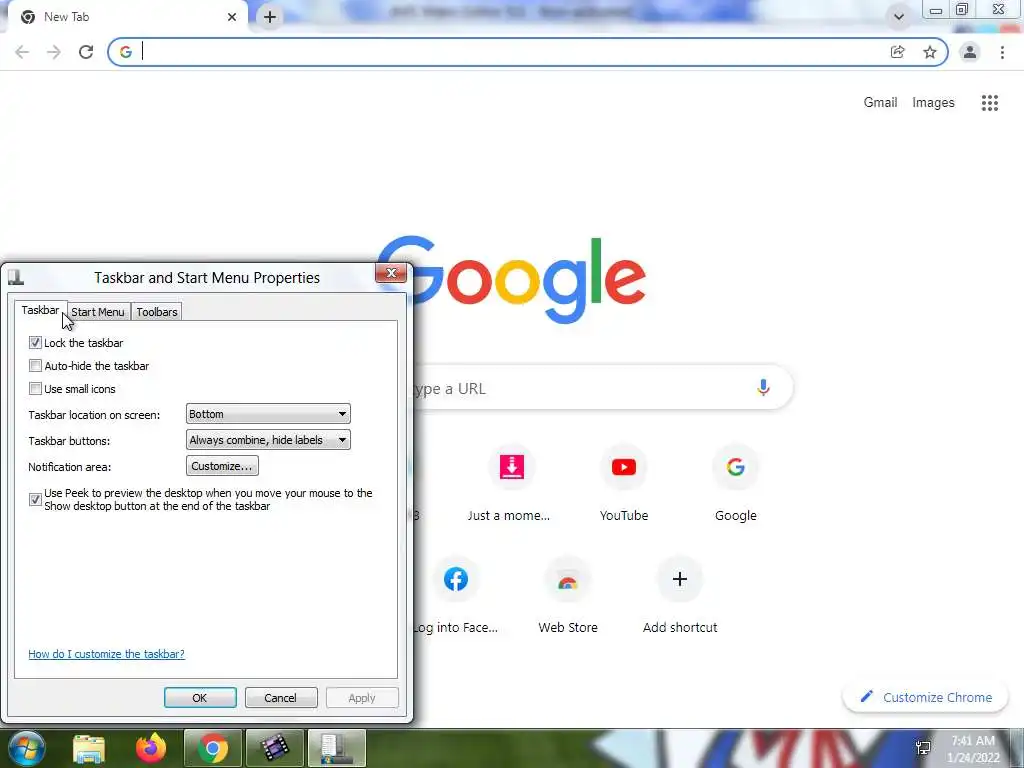Open the Just a mome... shortcut
This screenshot has height=768, width=1024.
511,483
